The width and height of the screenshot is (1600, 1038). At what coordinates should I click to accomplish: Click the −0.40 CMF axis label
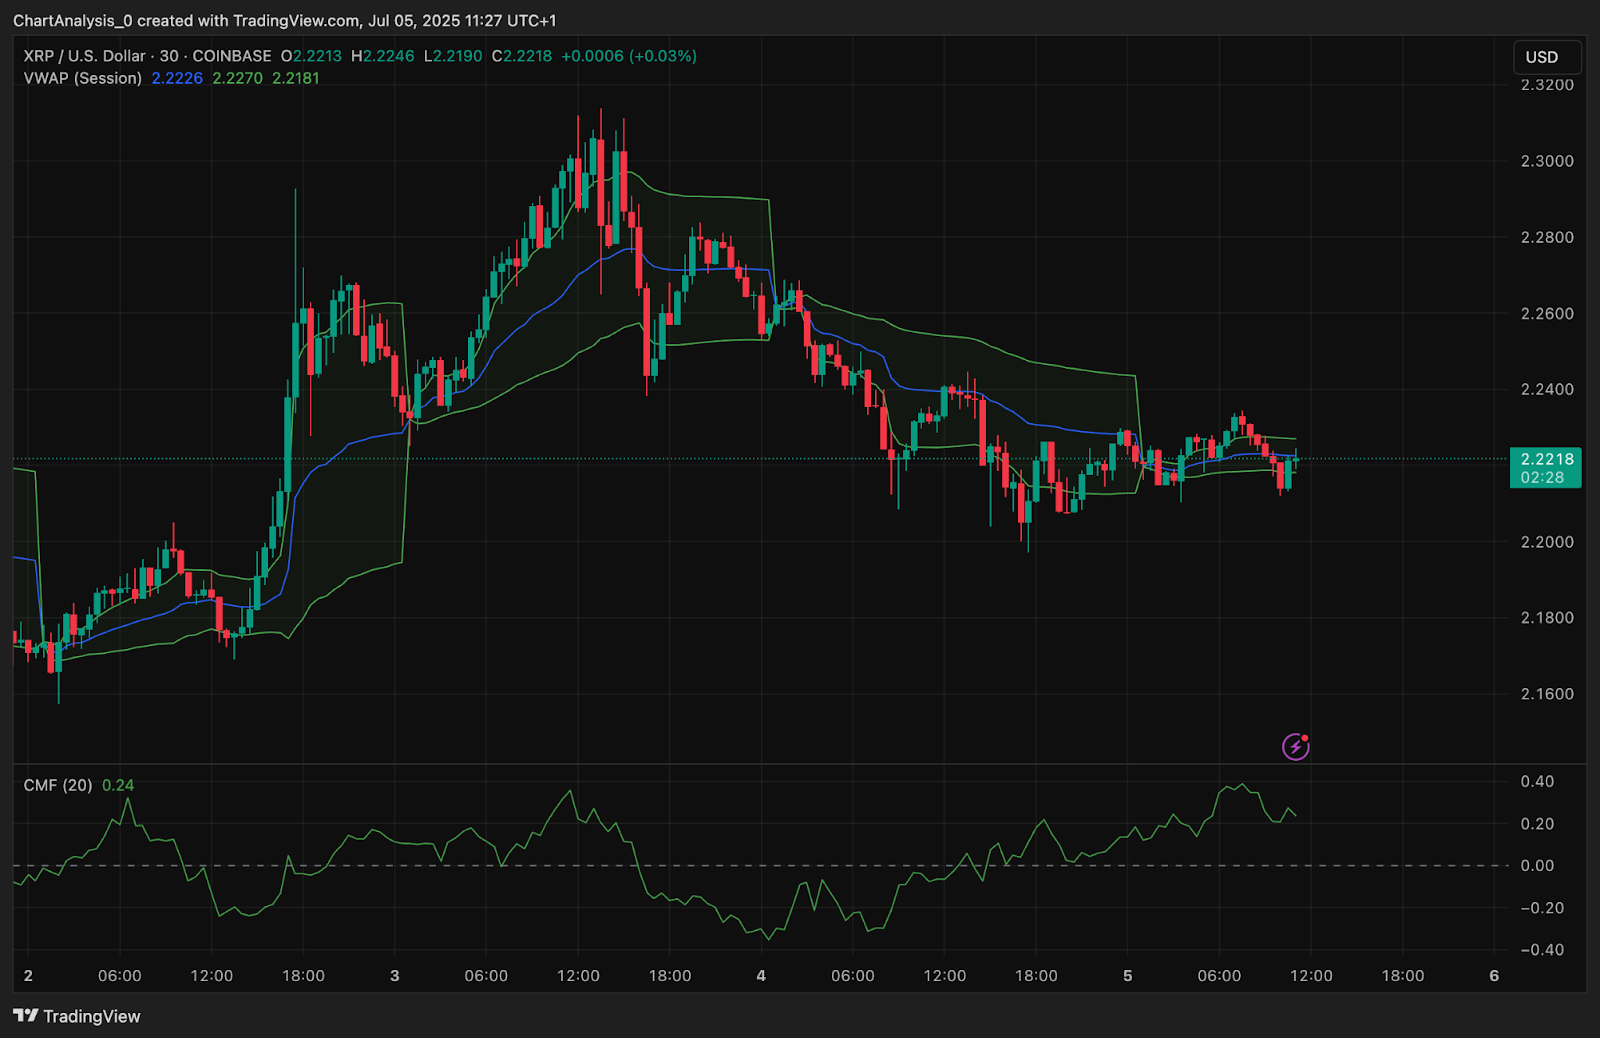(x=1542, y=950)
